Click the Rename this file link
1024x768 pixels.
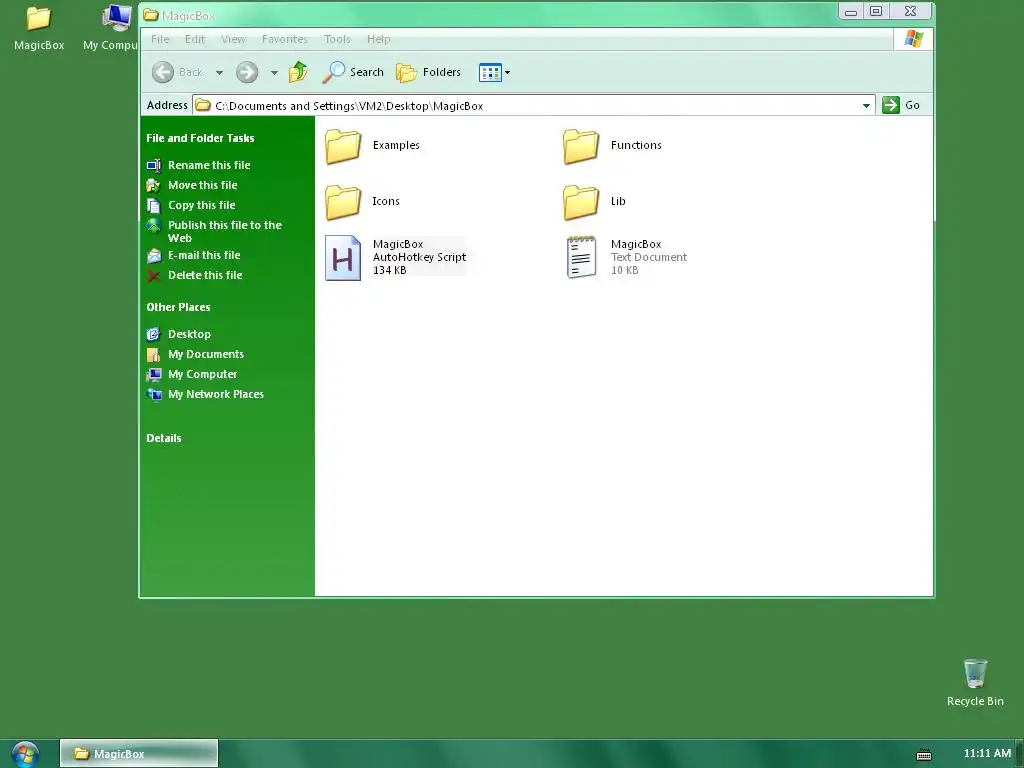pyautogui.click(x=209, y=165)
